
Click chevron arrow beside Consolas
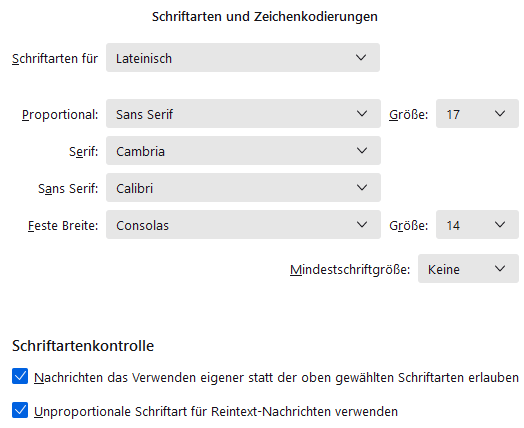[362, 225]
